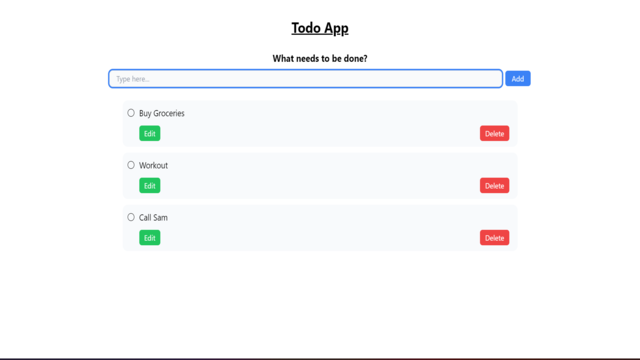
Task: Check off the Call Sam task
Action: coord(131,218)
